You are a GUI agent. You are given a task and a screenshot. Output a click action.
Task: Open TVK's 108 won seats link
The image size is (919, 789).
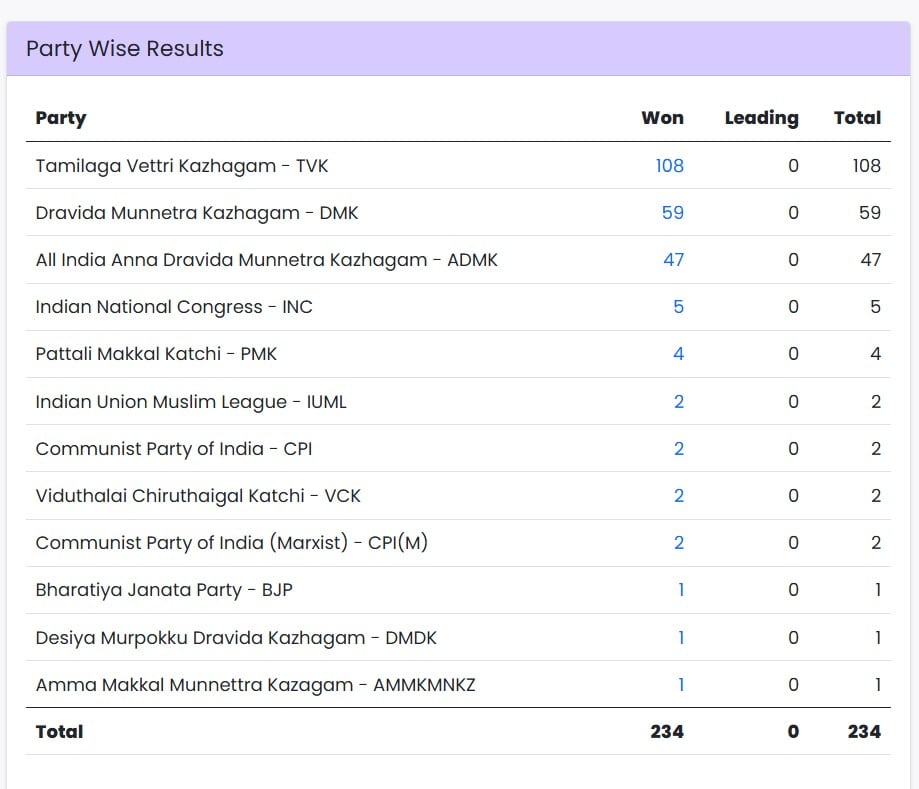669,166
